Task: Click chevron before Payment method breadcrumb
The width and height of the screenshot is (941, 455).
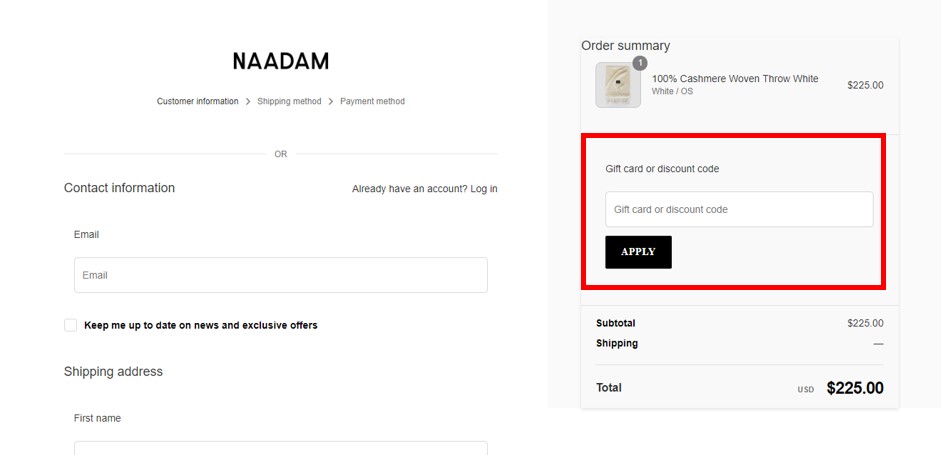Action: pos(331,101)
